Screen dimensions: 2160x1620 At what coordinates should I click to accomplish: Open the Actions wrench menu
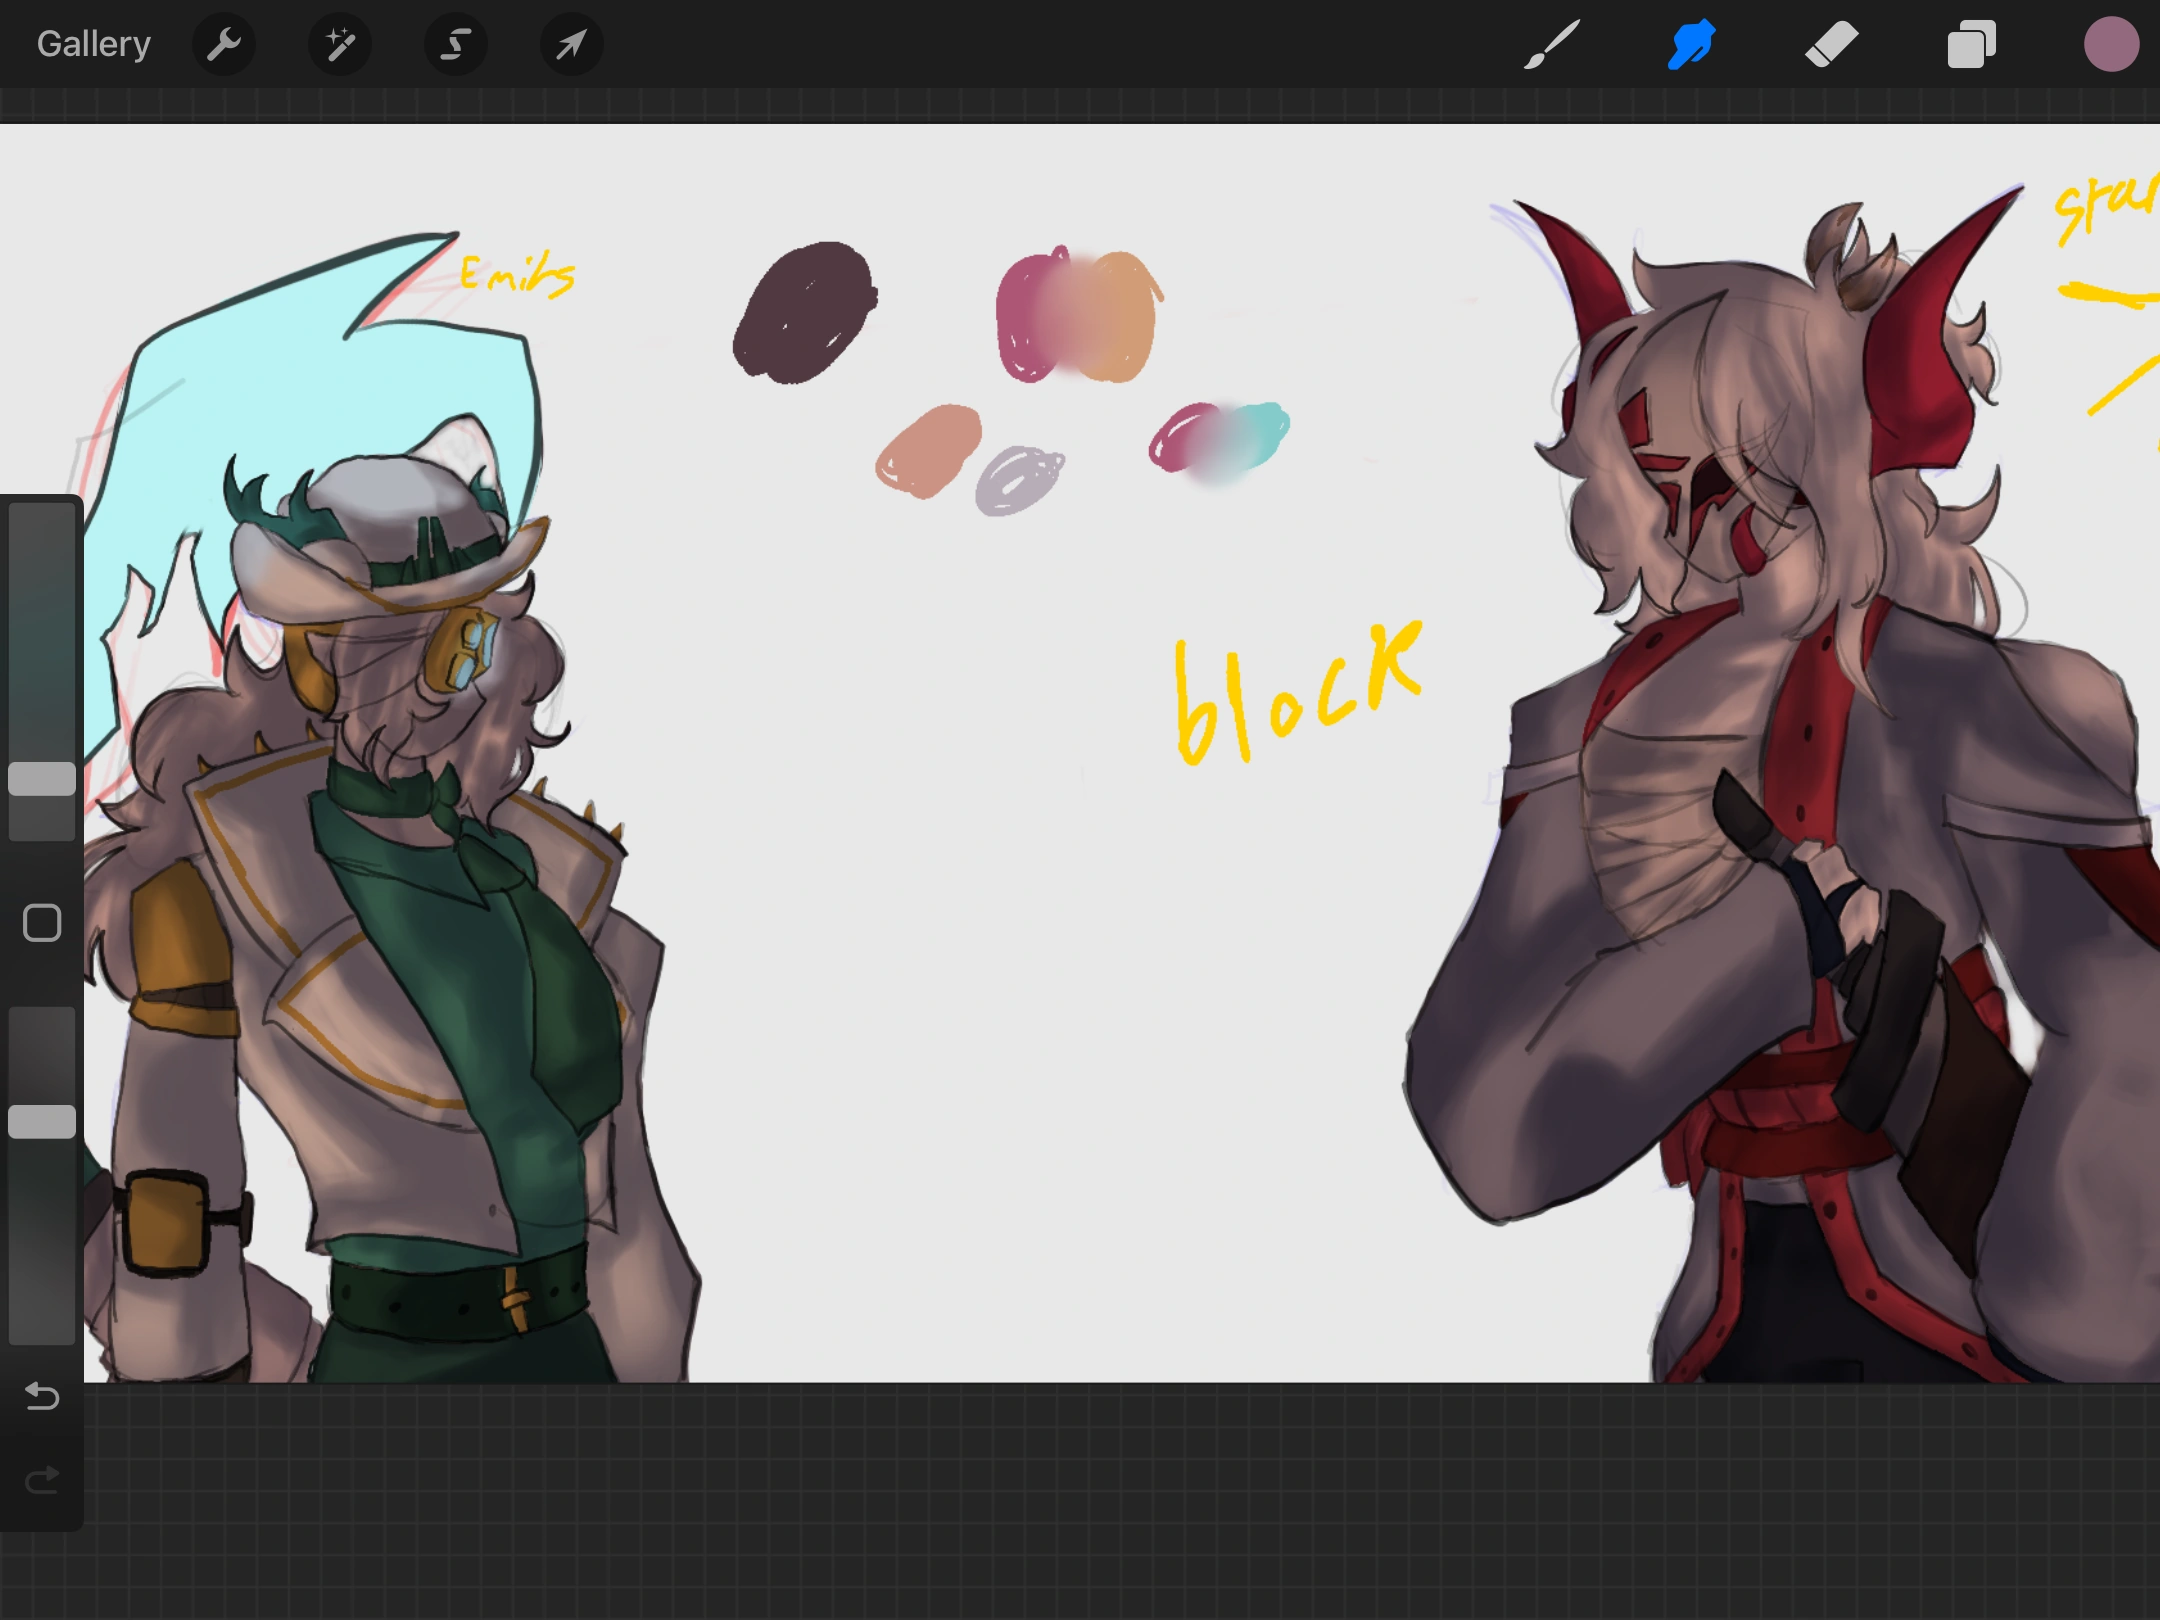tap(224, 44)
